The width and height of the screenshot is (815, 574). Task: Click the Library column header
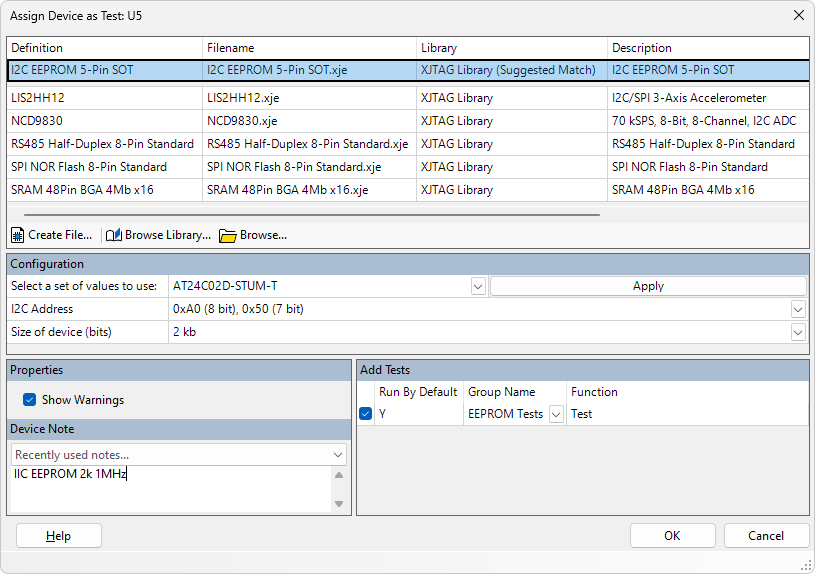(x=511, y=48)
